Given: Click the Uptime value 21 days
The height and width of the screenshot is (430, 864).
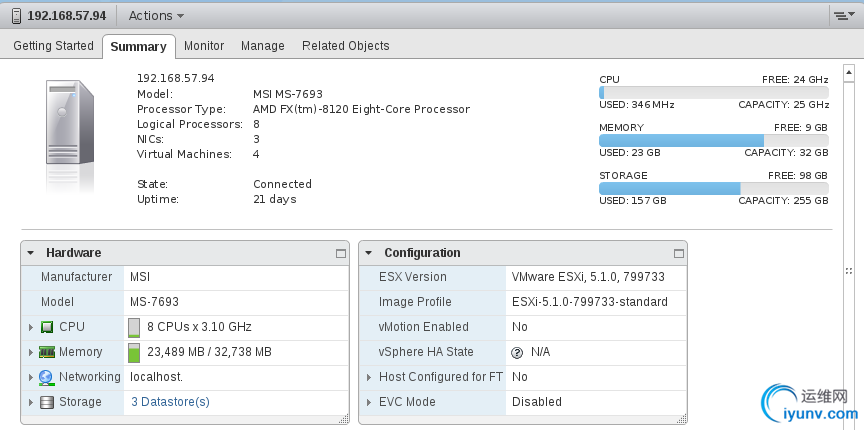Looking at the screenshot, I should click(274, 199).
